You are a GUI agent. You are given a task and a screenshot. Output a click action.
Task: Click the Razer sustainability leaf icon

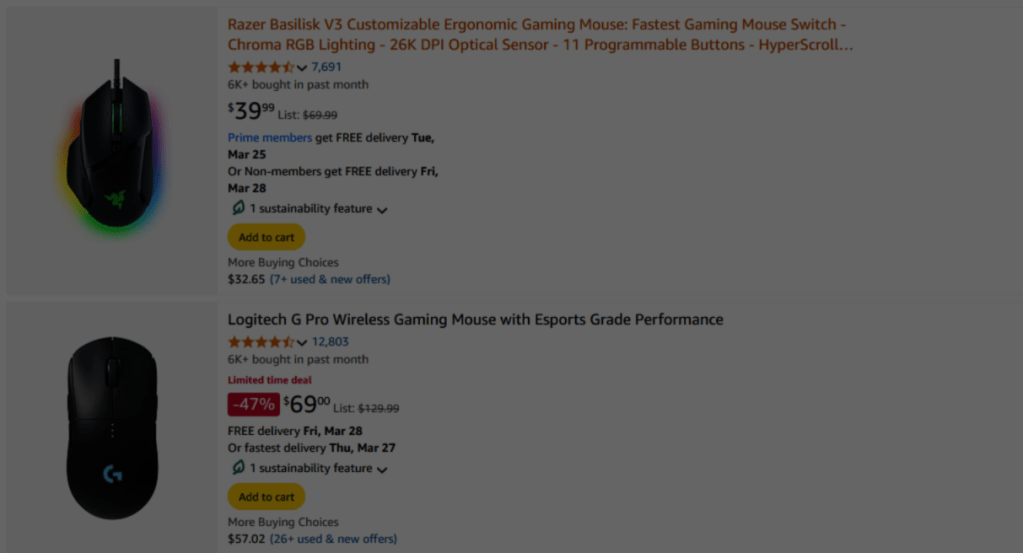pos(238,209)
